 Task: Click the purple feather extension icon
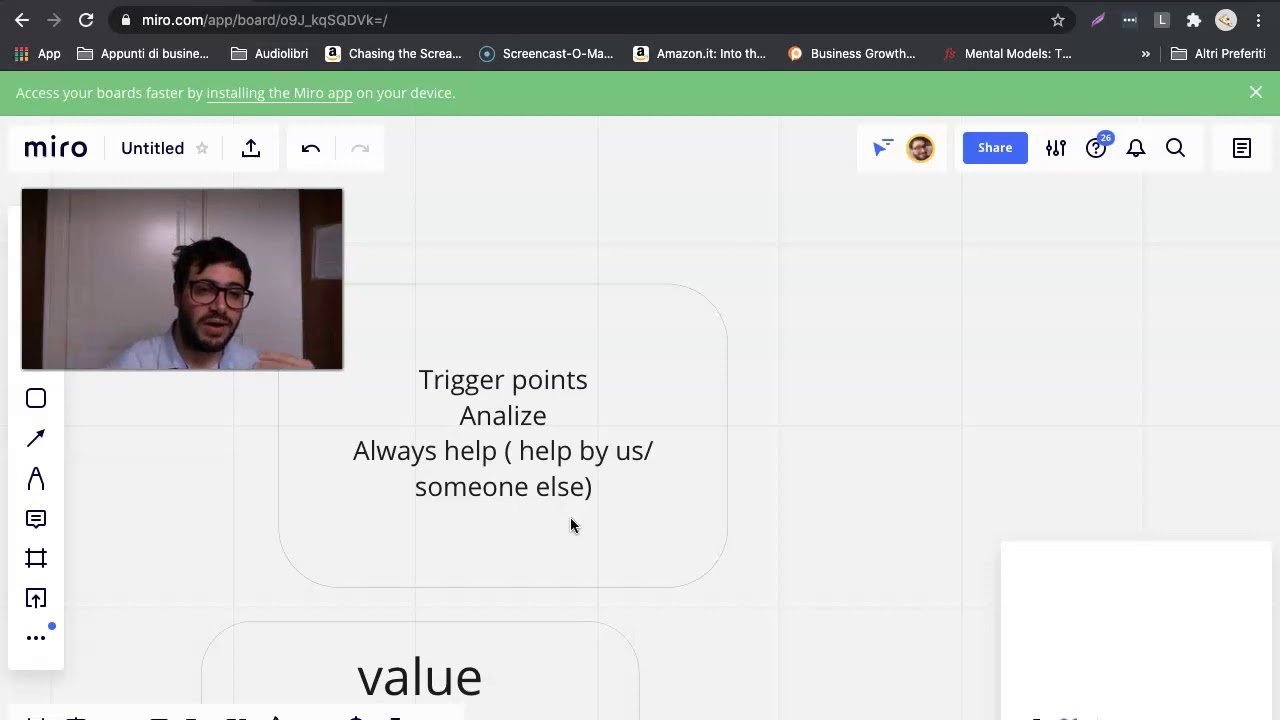1098,20
